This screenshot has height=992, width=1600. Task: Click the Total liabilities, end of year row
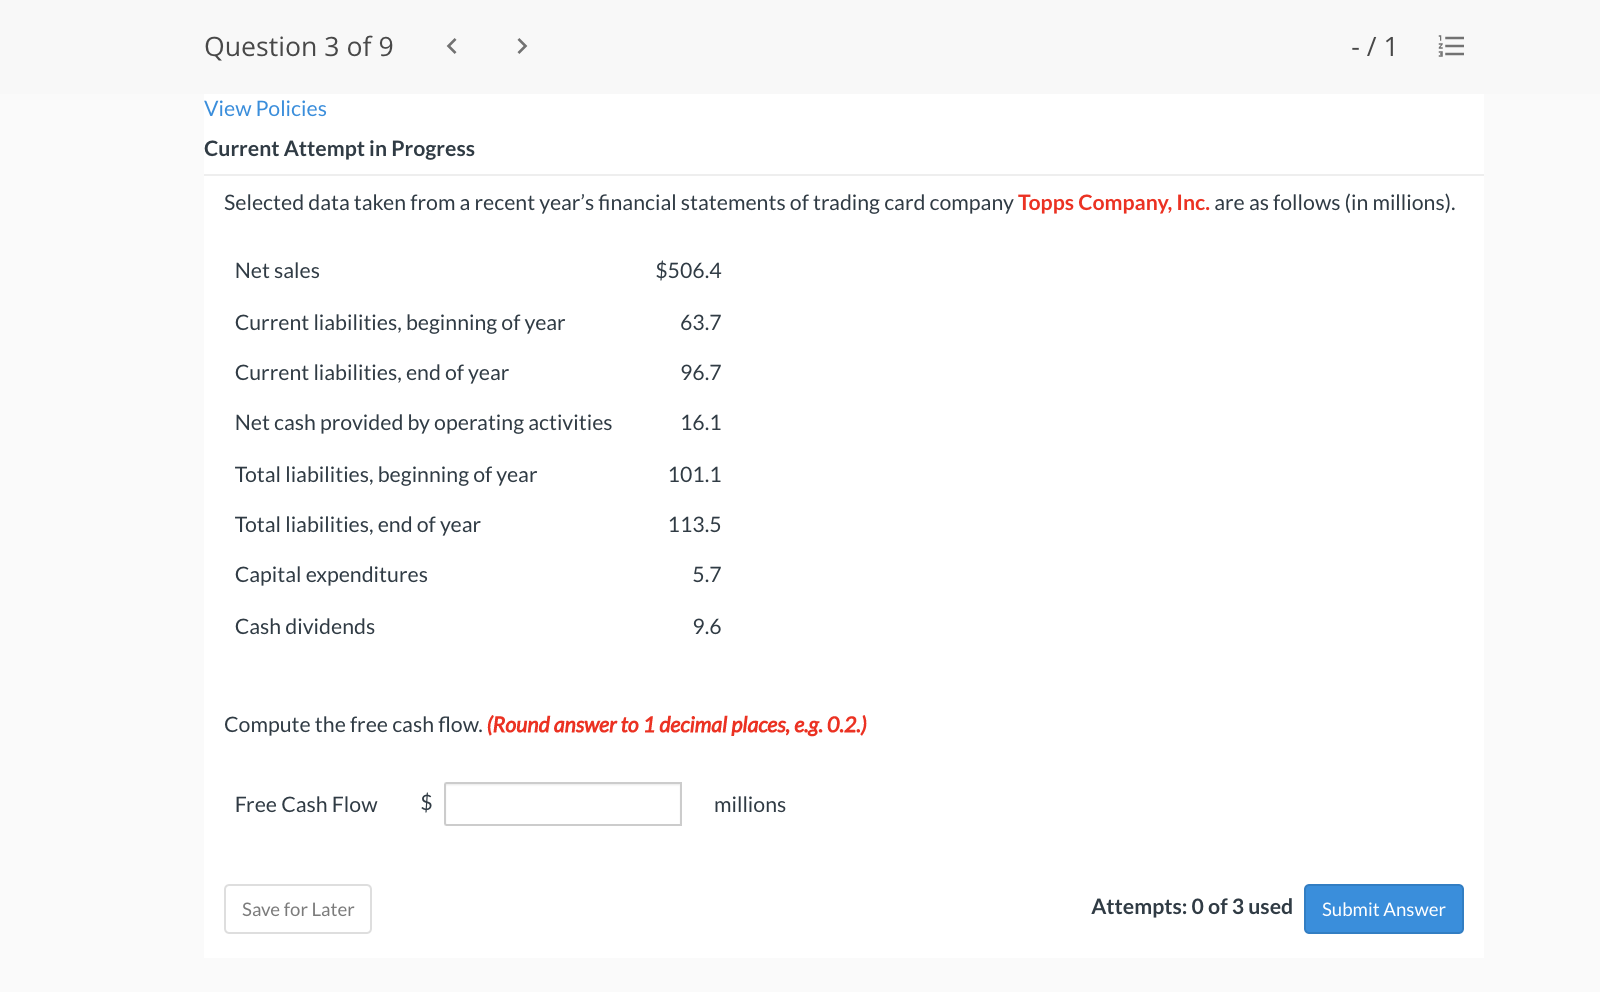[357, 524]
